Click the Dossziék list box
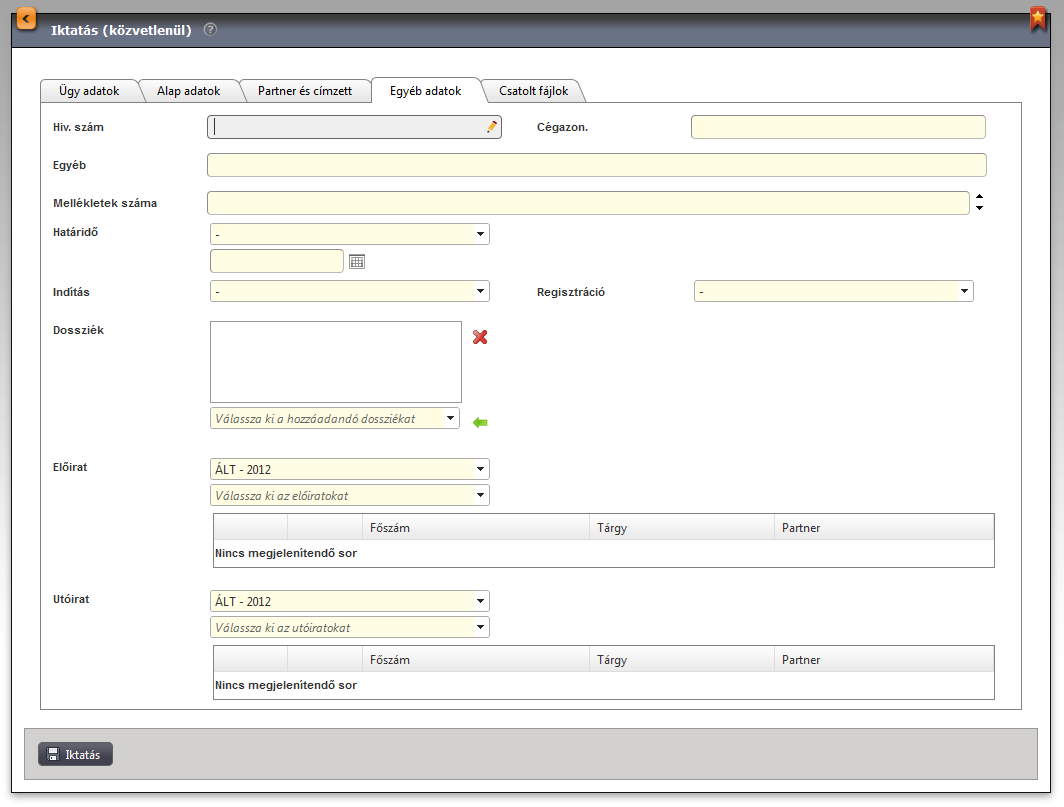Image resolution: width=1064 pixels, height=807 pixels. [336, 362]
